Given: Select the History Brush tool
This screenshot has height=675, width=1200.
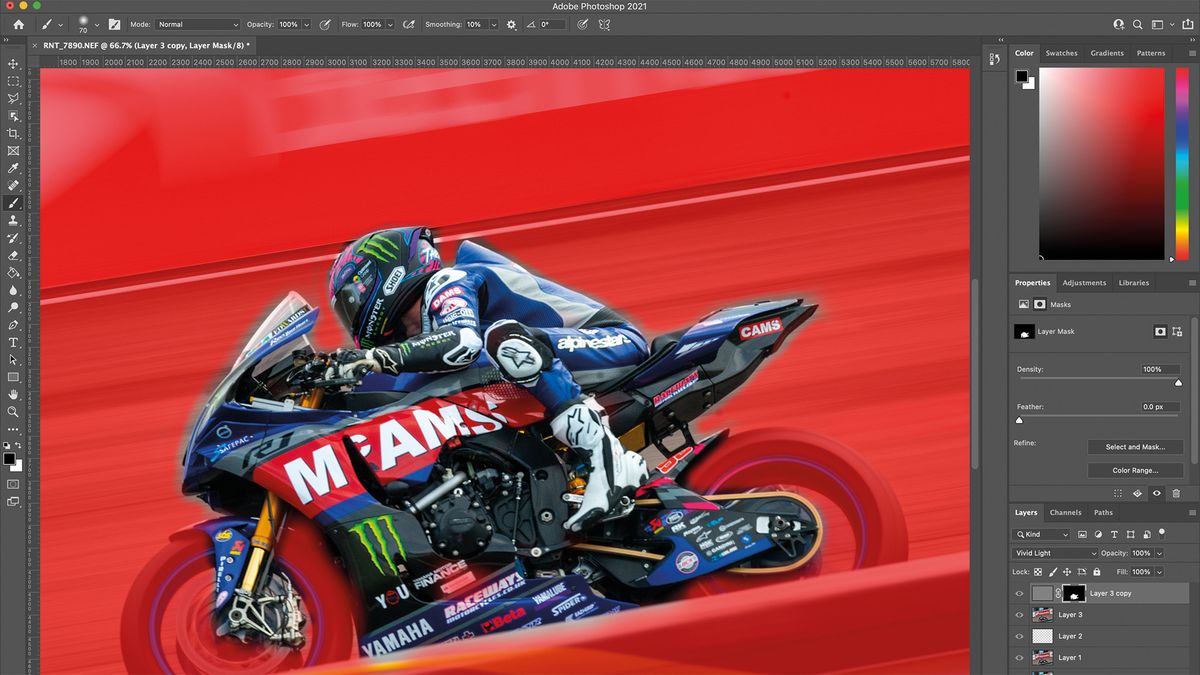Looking at the screenshot, I should click(13, 238).
